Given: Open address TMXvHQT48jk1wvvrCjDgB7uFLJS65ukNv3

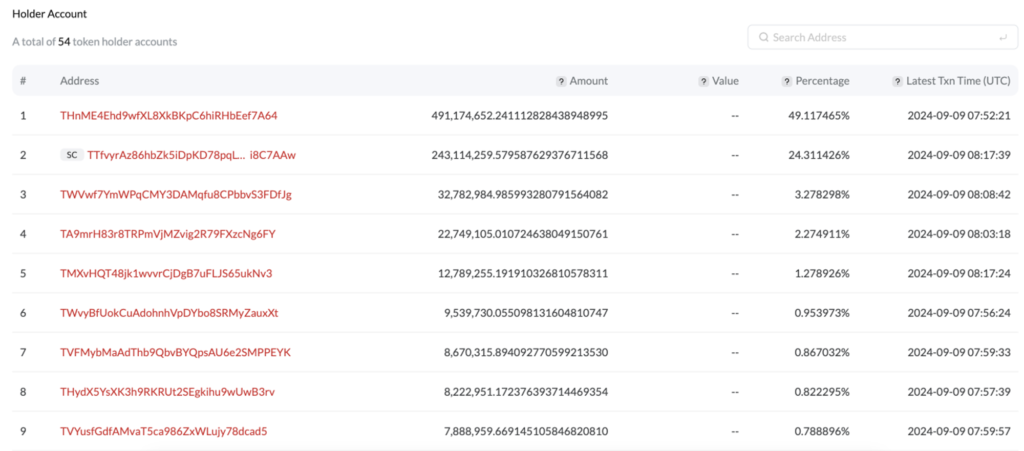Looking at the screenshot, I should (166, 273).
